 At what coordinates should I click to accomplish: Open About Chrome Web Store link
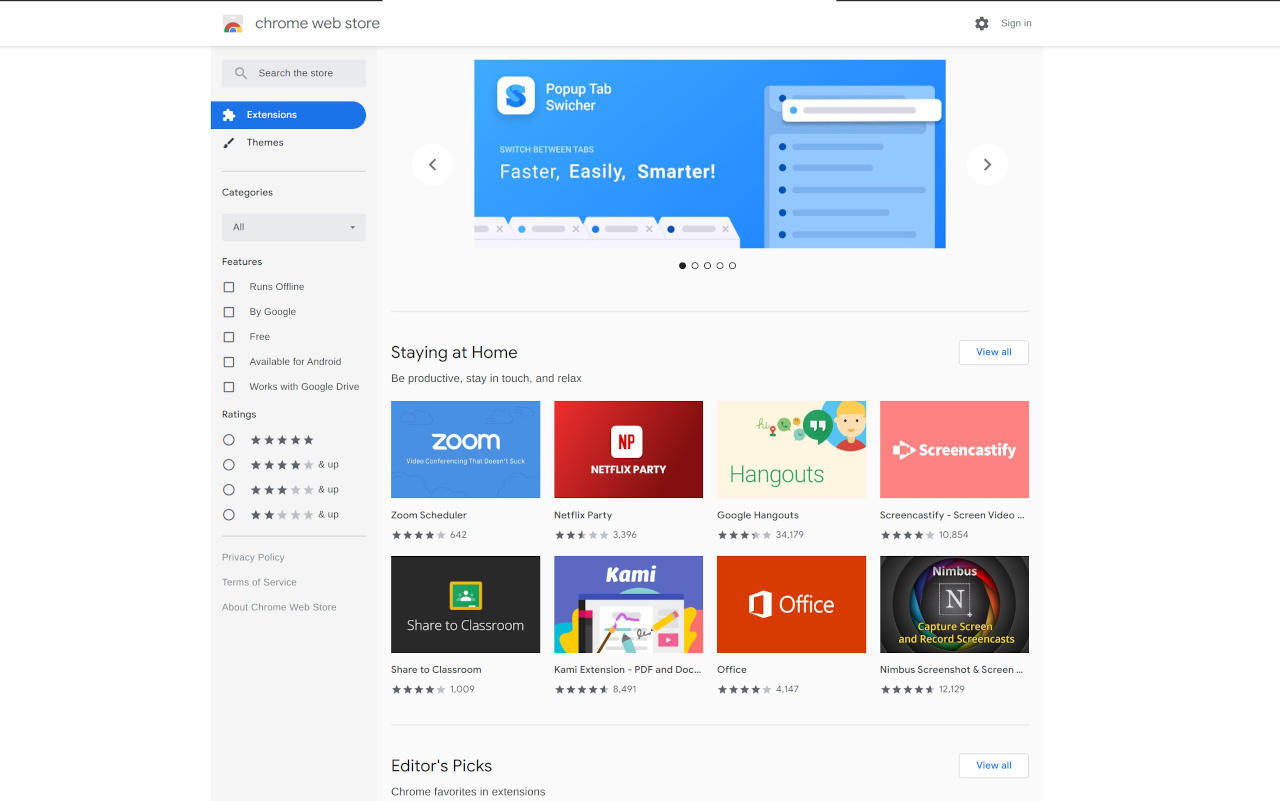click(x=279, y=607)
